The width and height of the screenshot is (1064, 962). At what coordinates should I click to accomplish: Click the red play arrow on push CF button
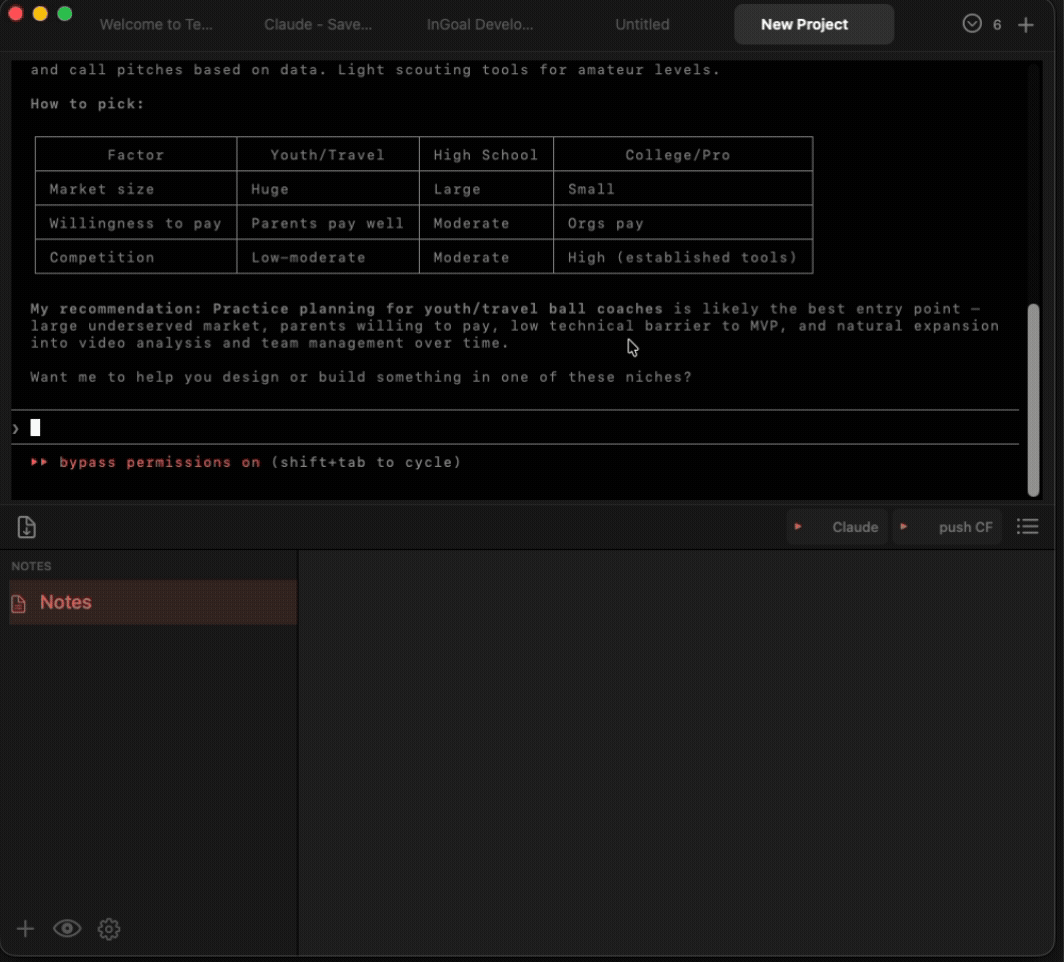[x=903, y=526]
